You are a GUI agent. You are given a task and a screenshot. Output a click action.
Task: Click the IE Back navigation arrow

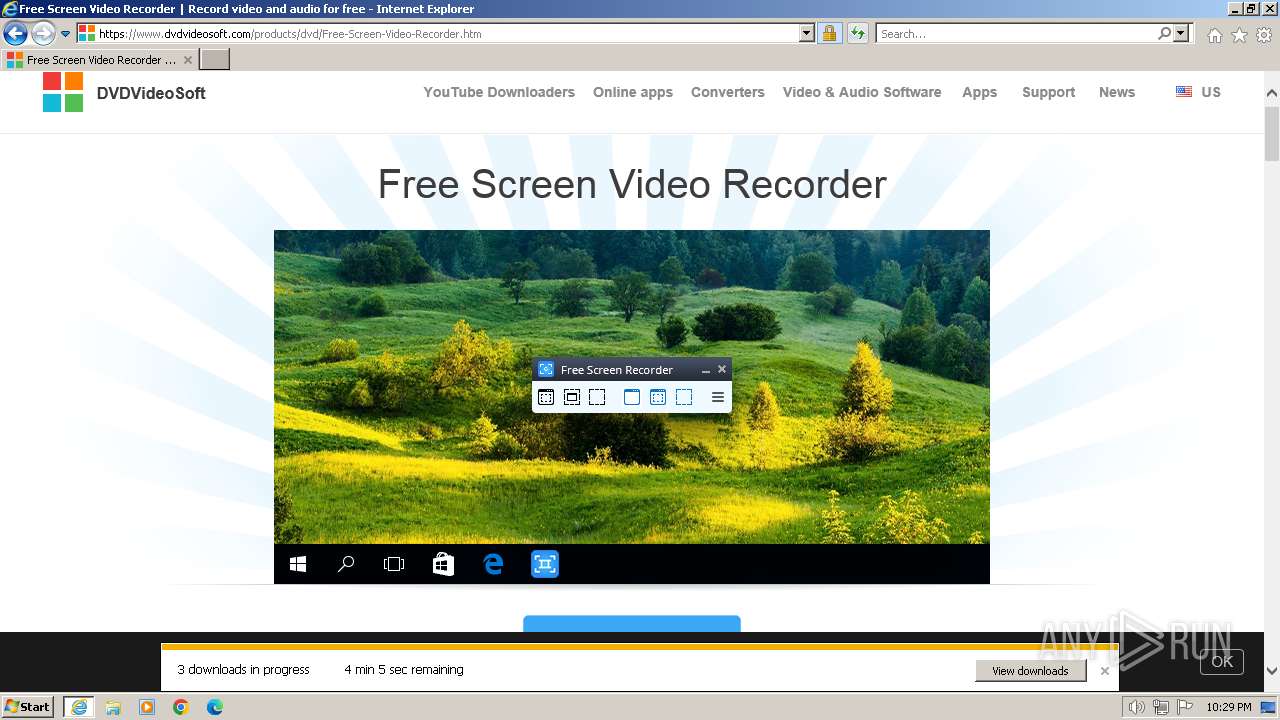tap(15, 34)
